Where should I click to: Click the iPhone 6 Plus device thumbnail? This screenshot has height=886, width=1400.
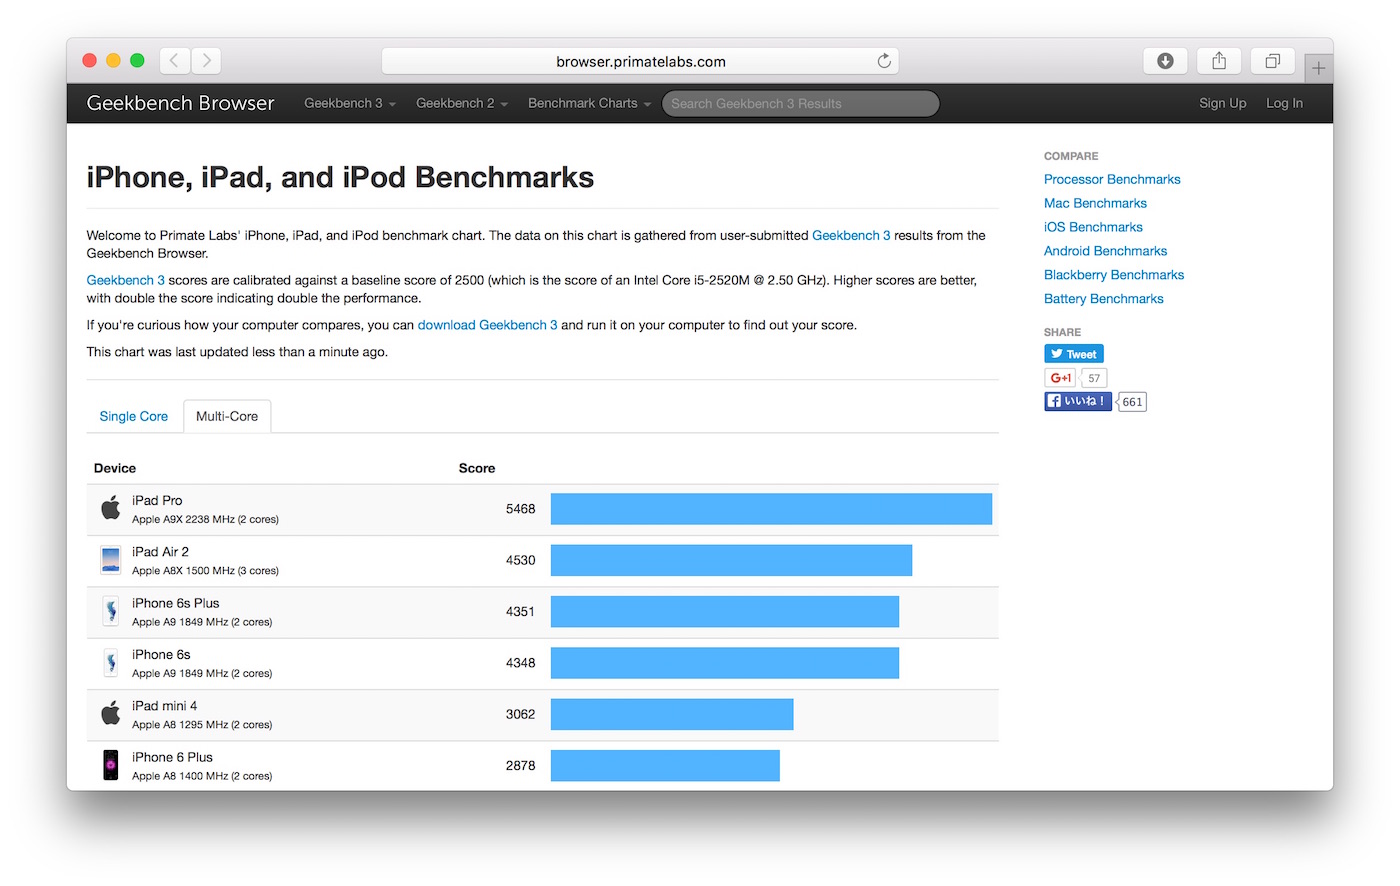click(111, 765)
